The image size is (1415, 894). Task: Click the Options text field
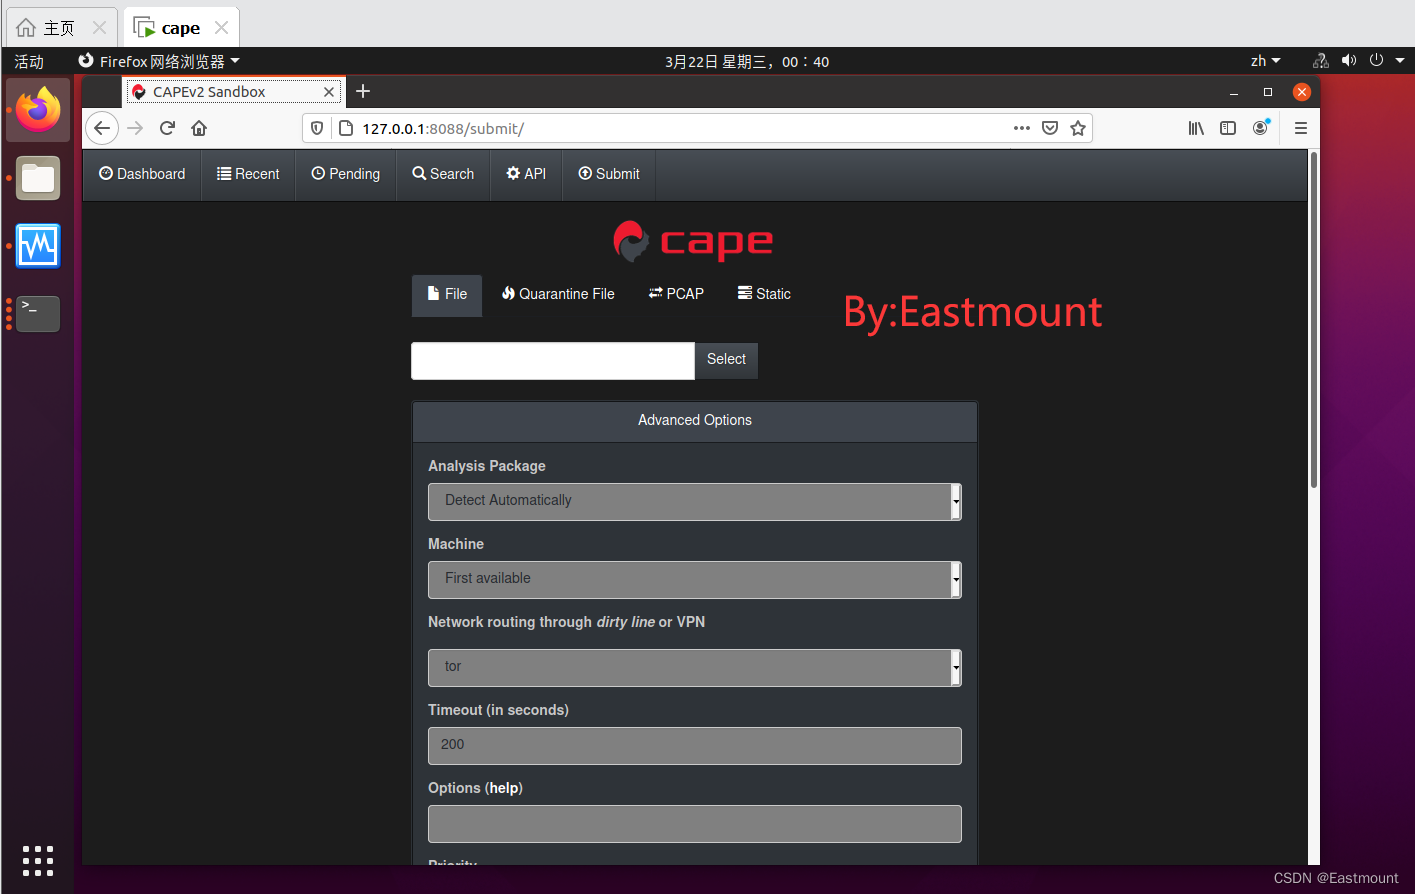695,823
